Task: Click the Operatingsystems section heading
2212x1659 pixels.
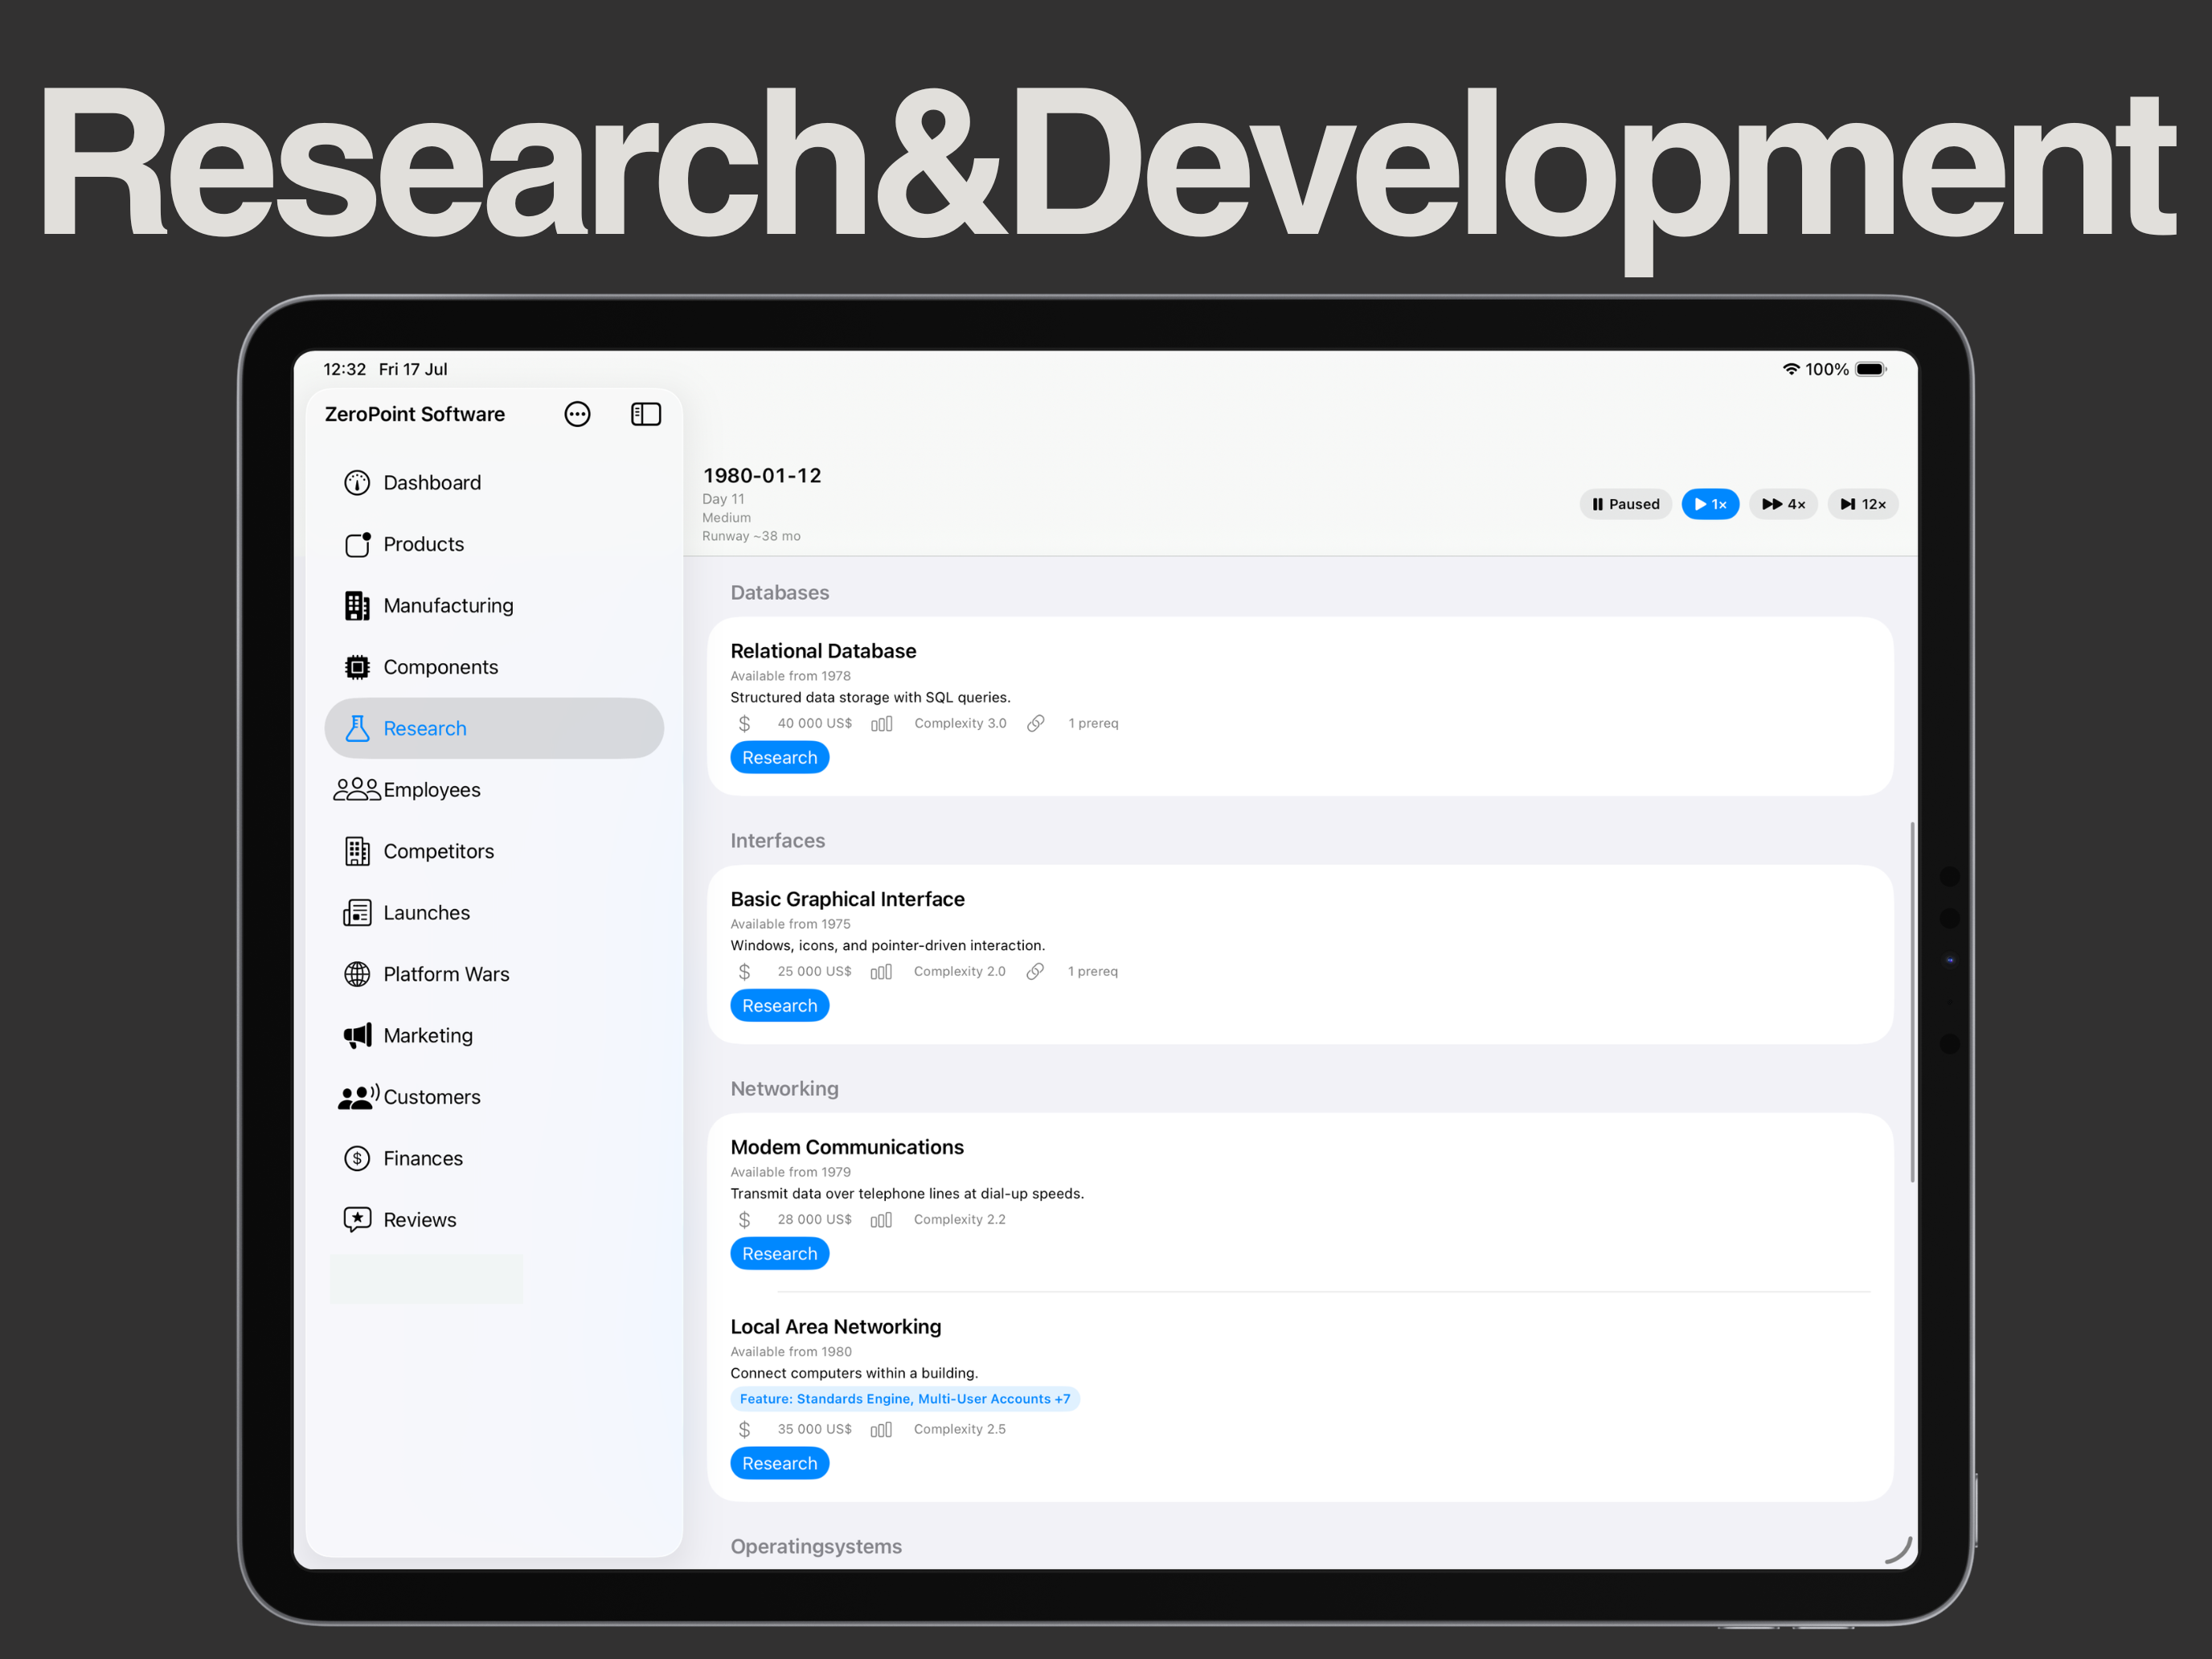Action: pos(816,1547)
